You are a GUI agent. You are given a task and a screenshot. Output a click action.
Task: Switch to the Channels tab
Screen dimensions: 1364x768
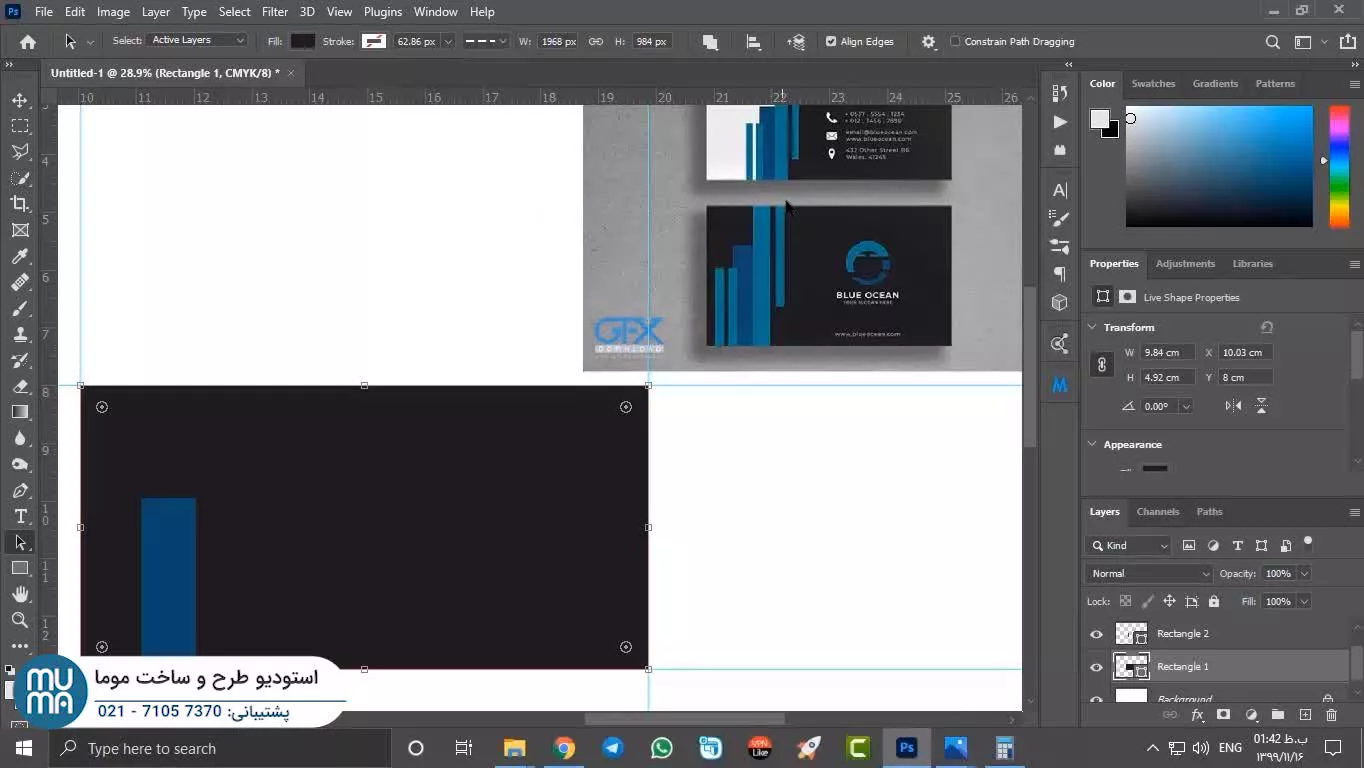(1157, 512)
